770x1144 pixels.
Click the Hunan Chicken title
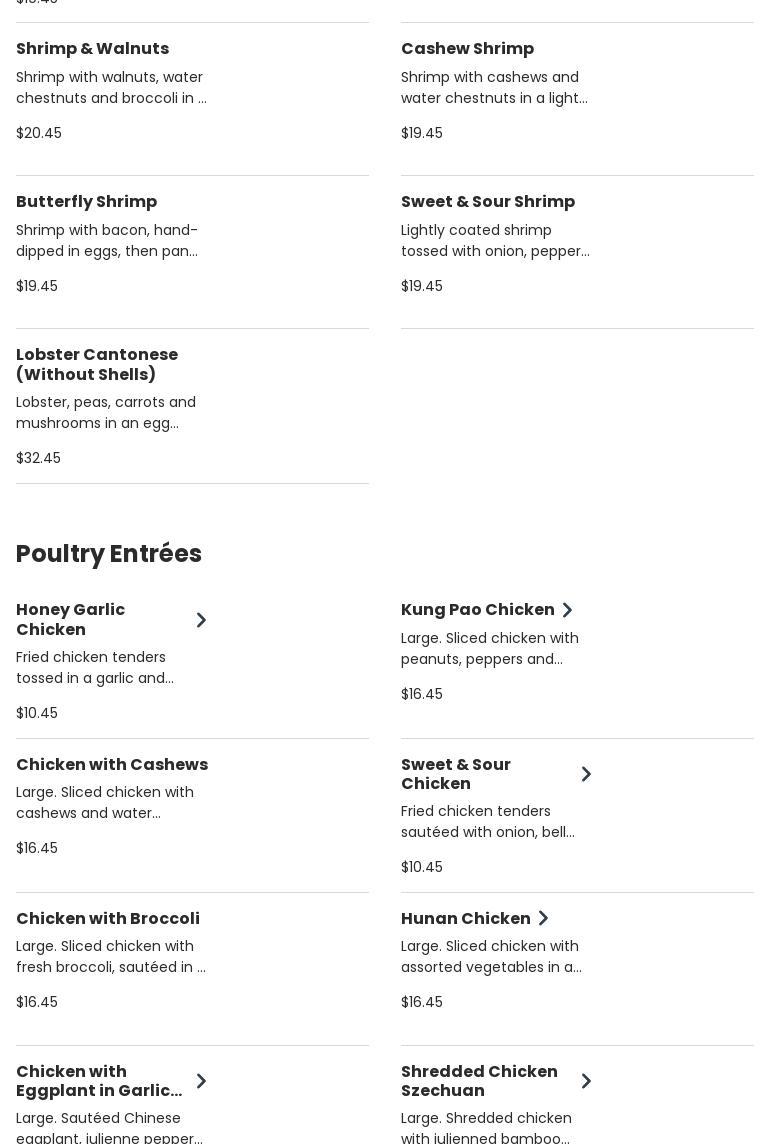466,919
